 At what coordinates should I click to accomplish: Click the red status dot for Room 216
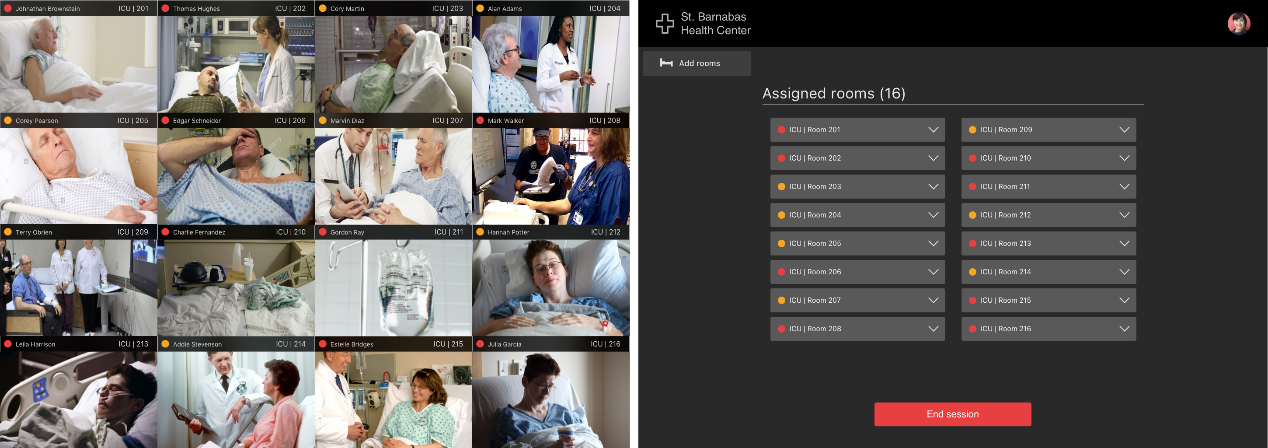tap(973, 329)
